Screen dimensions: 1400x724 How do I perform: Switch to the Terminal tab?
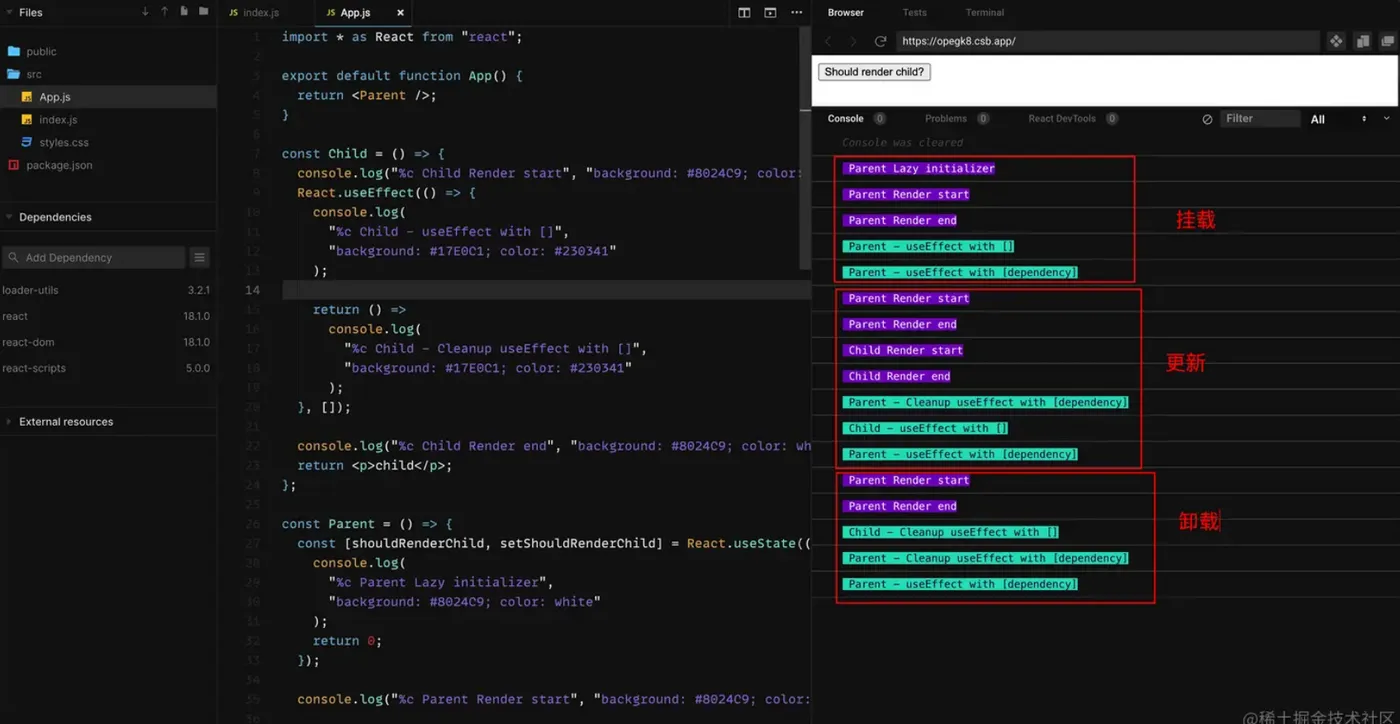984,13
